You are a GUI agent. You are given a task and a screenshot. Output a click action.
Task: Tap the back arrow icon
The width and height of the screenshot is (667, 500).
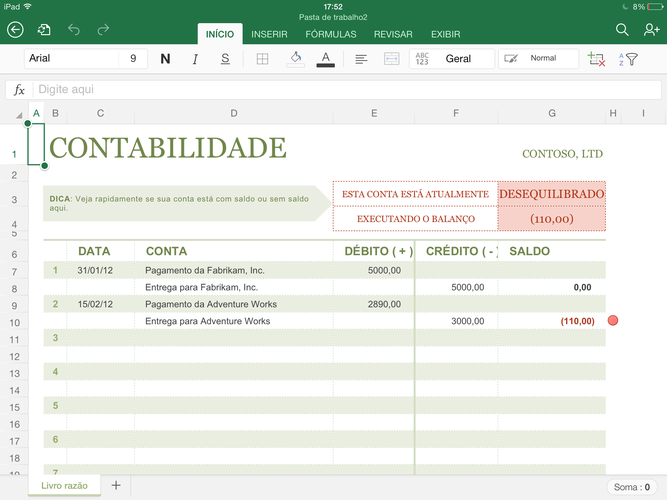coord(15,30)
